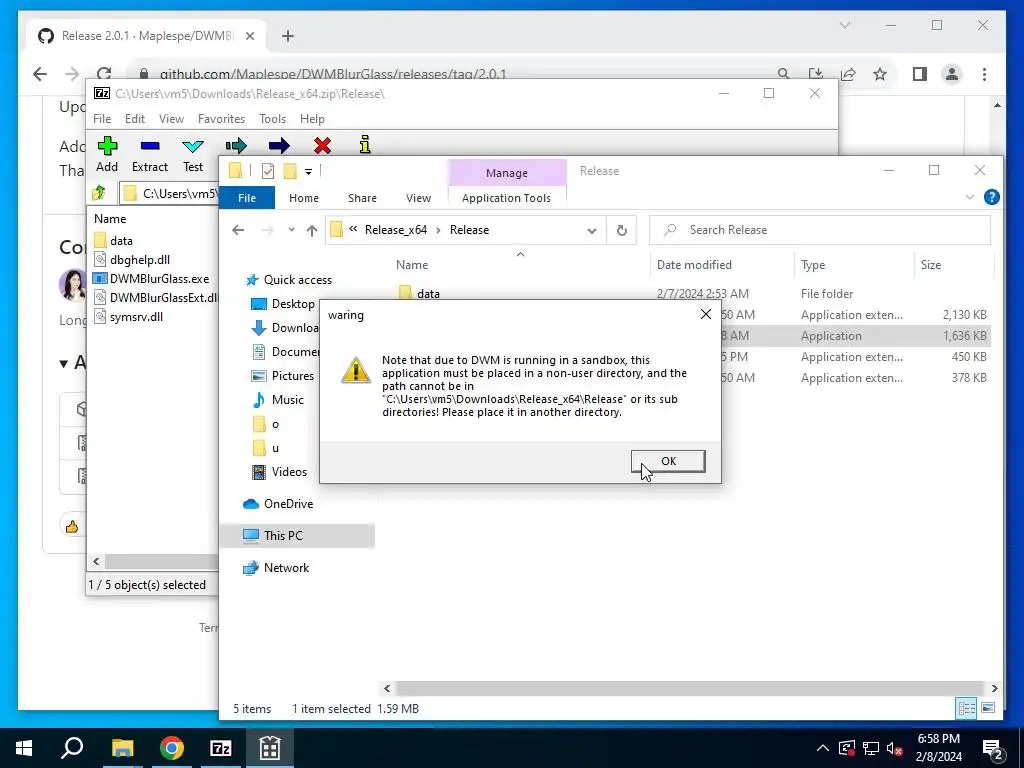
Task: Open Explorer recent locations dropdown
Action: coord(291,230)
